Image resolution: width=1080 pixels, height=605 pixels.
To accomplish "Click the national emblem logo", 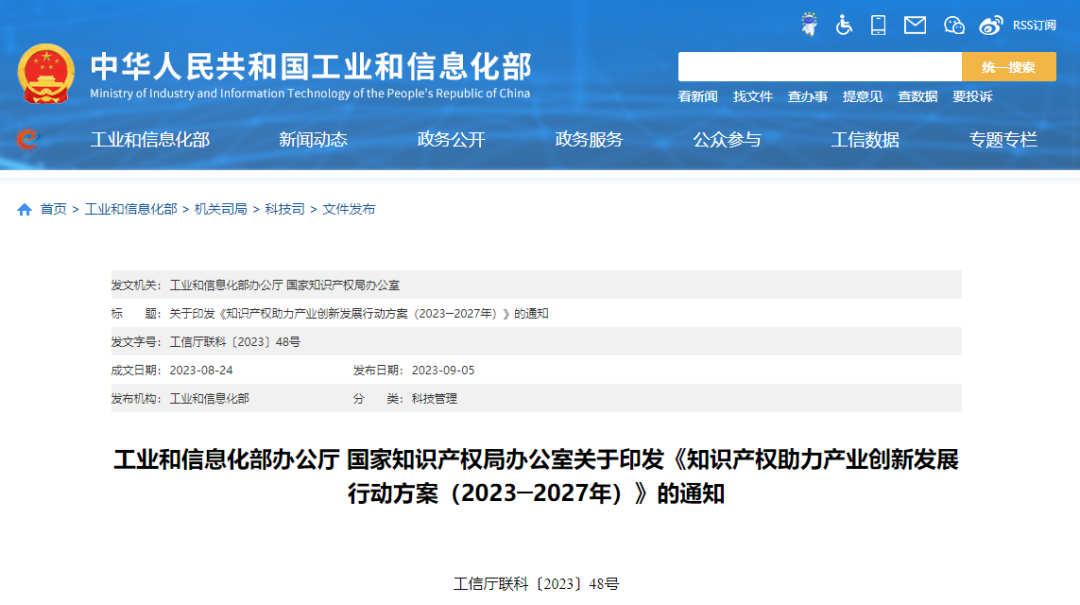I will 45,74.
